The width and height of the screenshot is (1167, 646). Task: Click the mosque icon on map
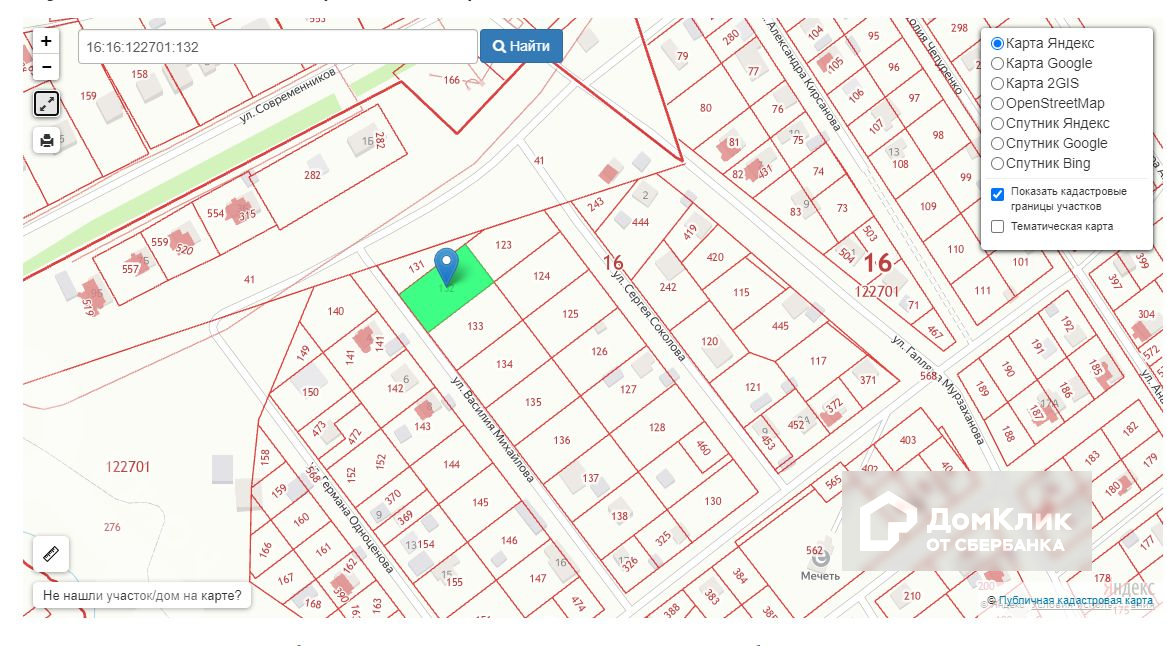point(820,558)
